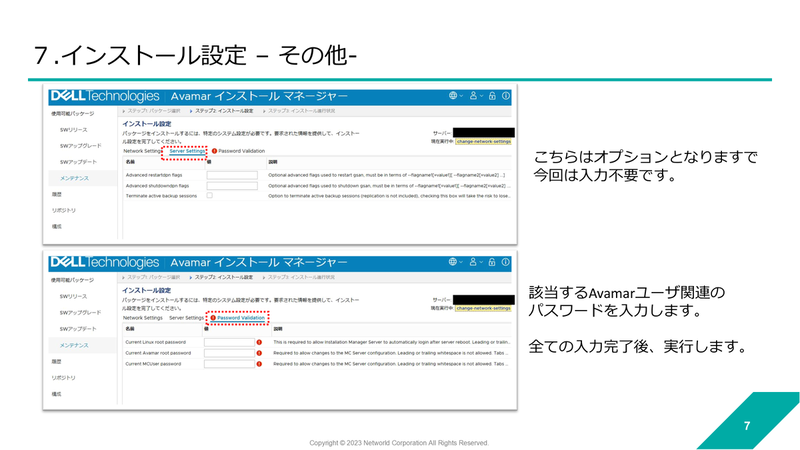The height and width of the screenshot is (450, 800).
Task: Click Dell Technologies logo in Server Settings screenshot
Action: tap(105, 96)
